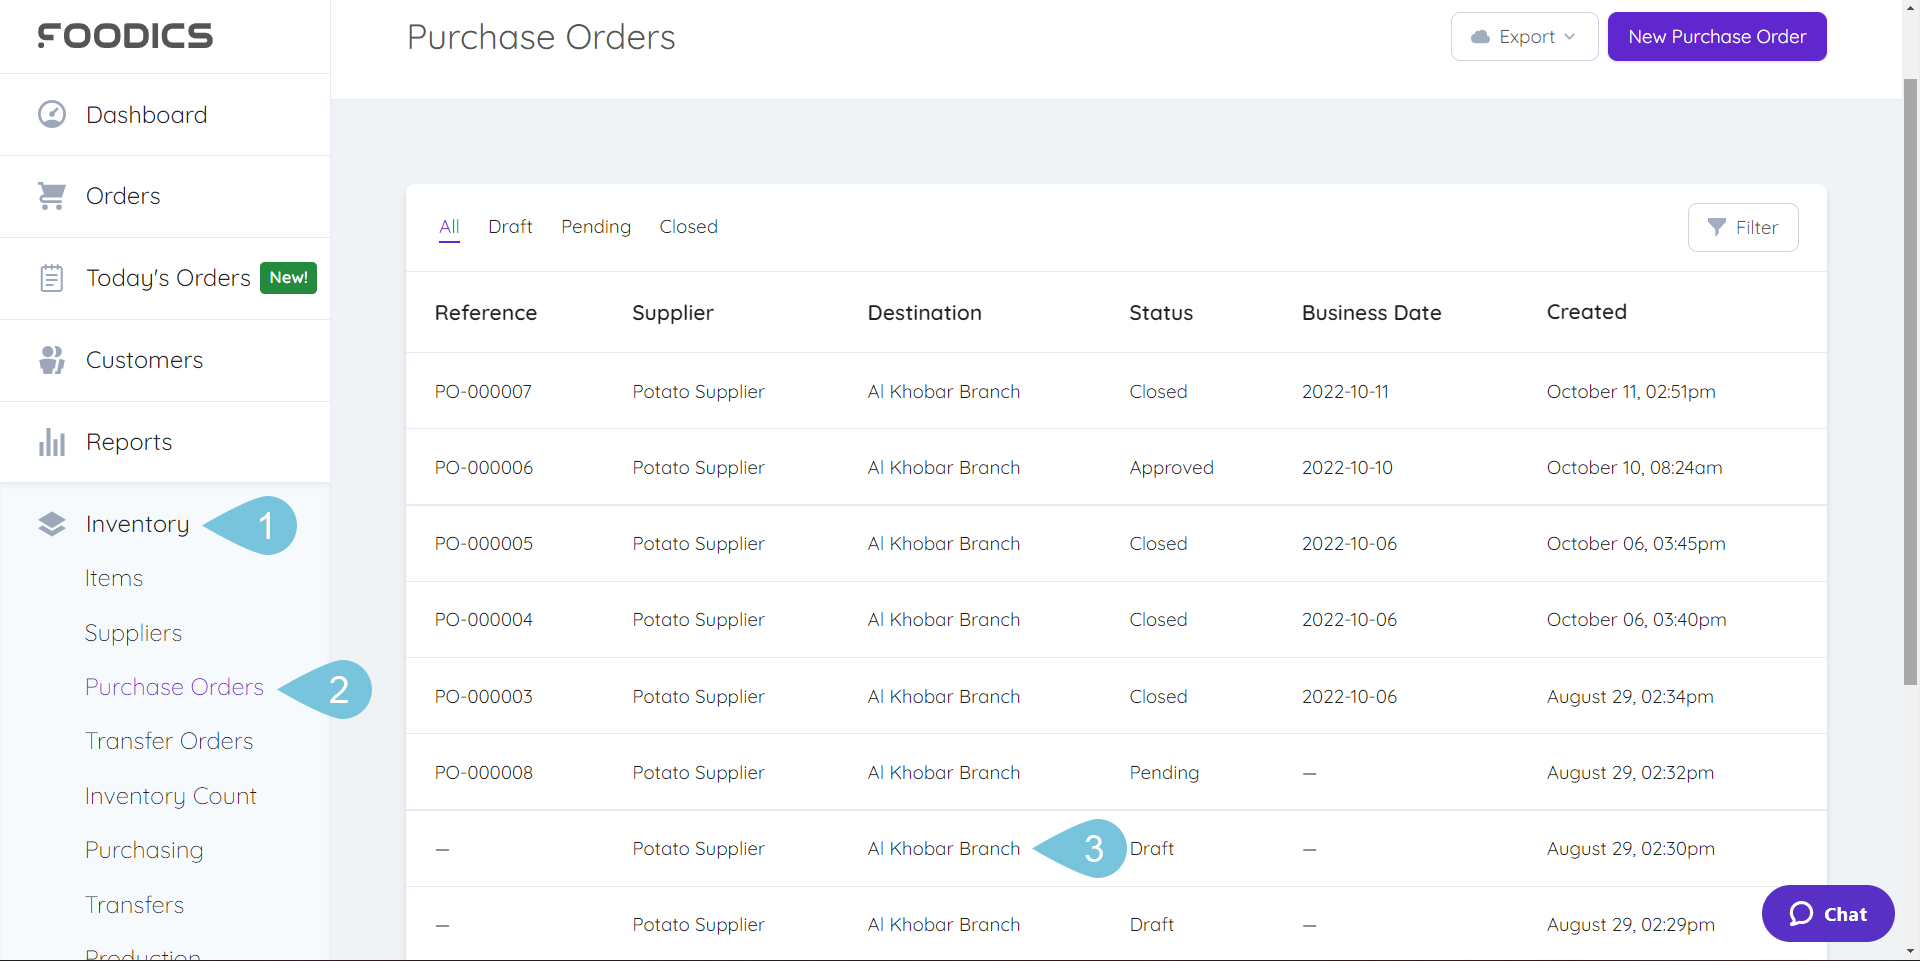This screenshot has width=1920, height=961.
Task: Open Suppliers from the sidebar
Action: tap(133, 632)
